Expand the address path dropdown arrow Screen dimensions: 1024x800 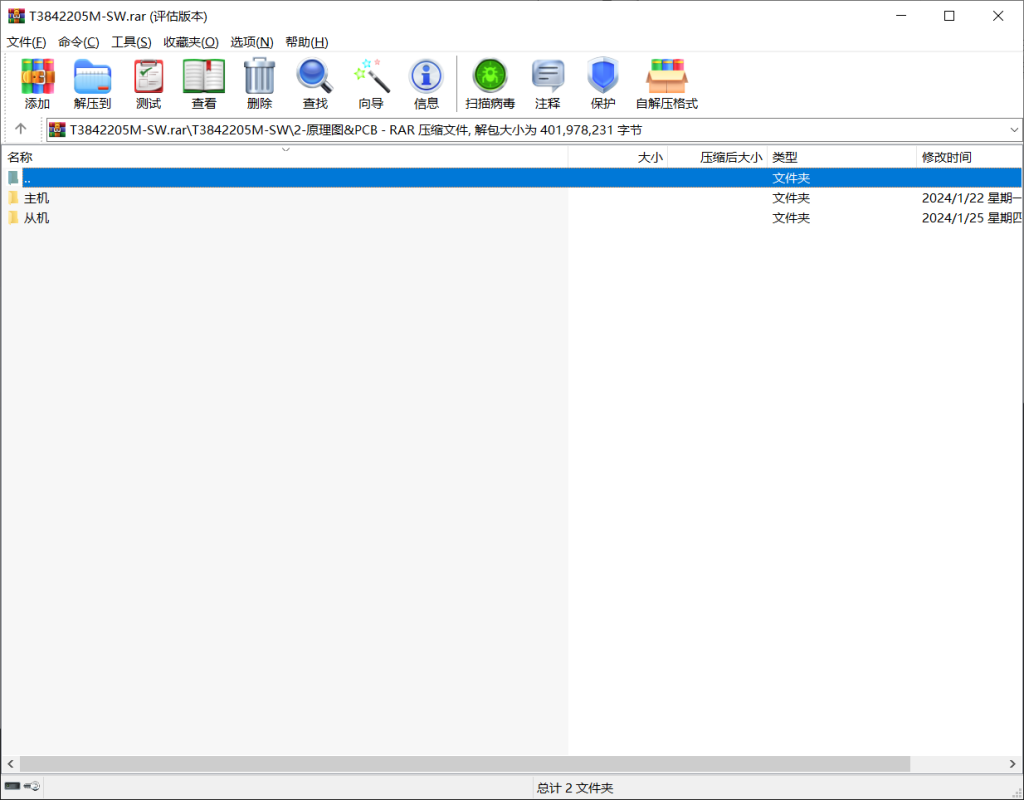1014,130
